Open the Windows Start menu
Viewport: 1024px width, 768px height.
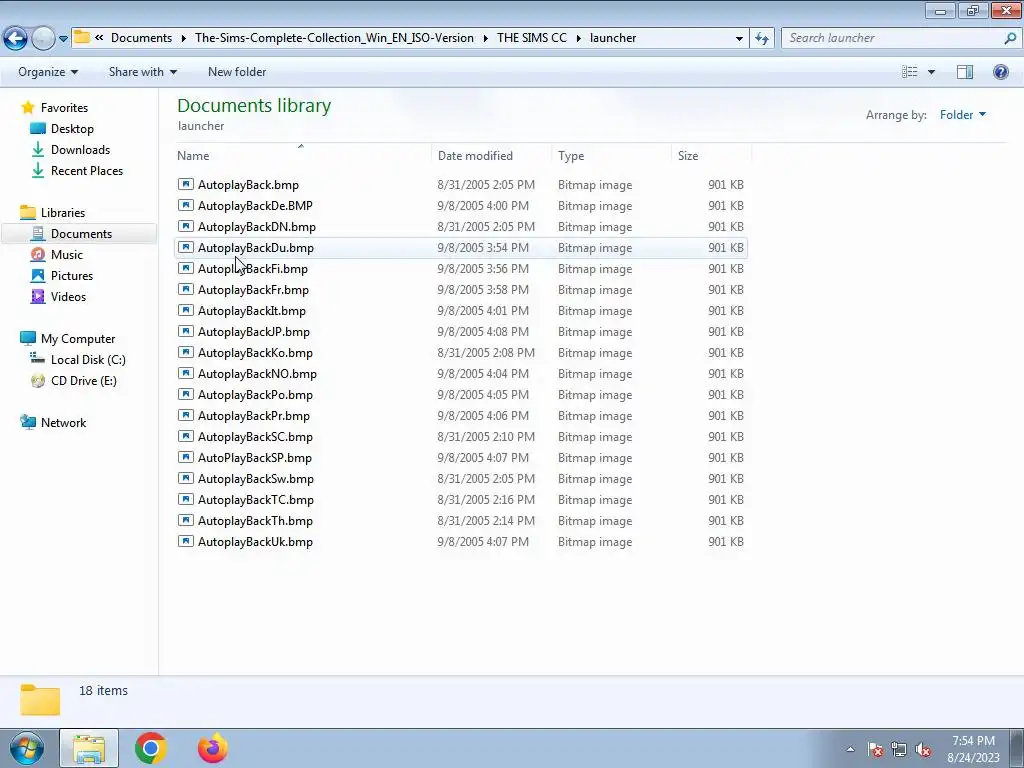tap(26, 748)
